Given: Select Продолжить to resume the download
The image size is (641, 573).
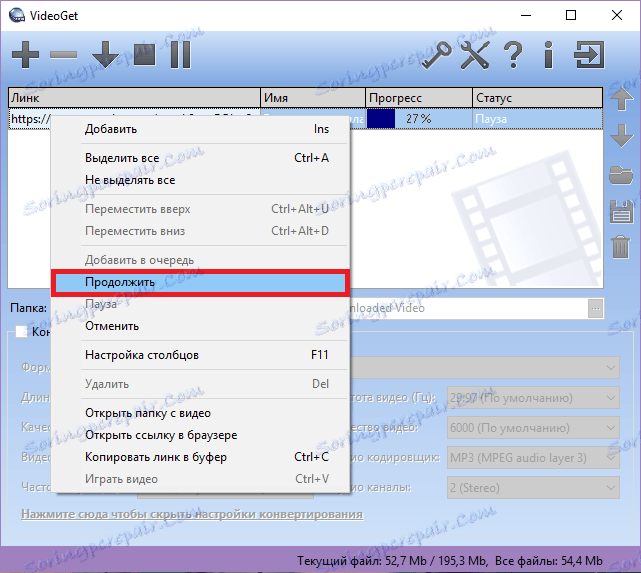Looking at the screenshot, I should [201, 282].
